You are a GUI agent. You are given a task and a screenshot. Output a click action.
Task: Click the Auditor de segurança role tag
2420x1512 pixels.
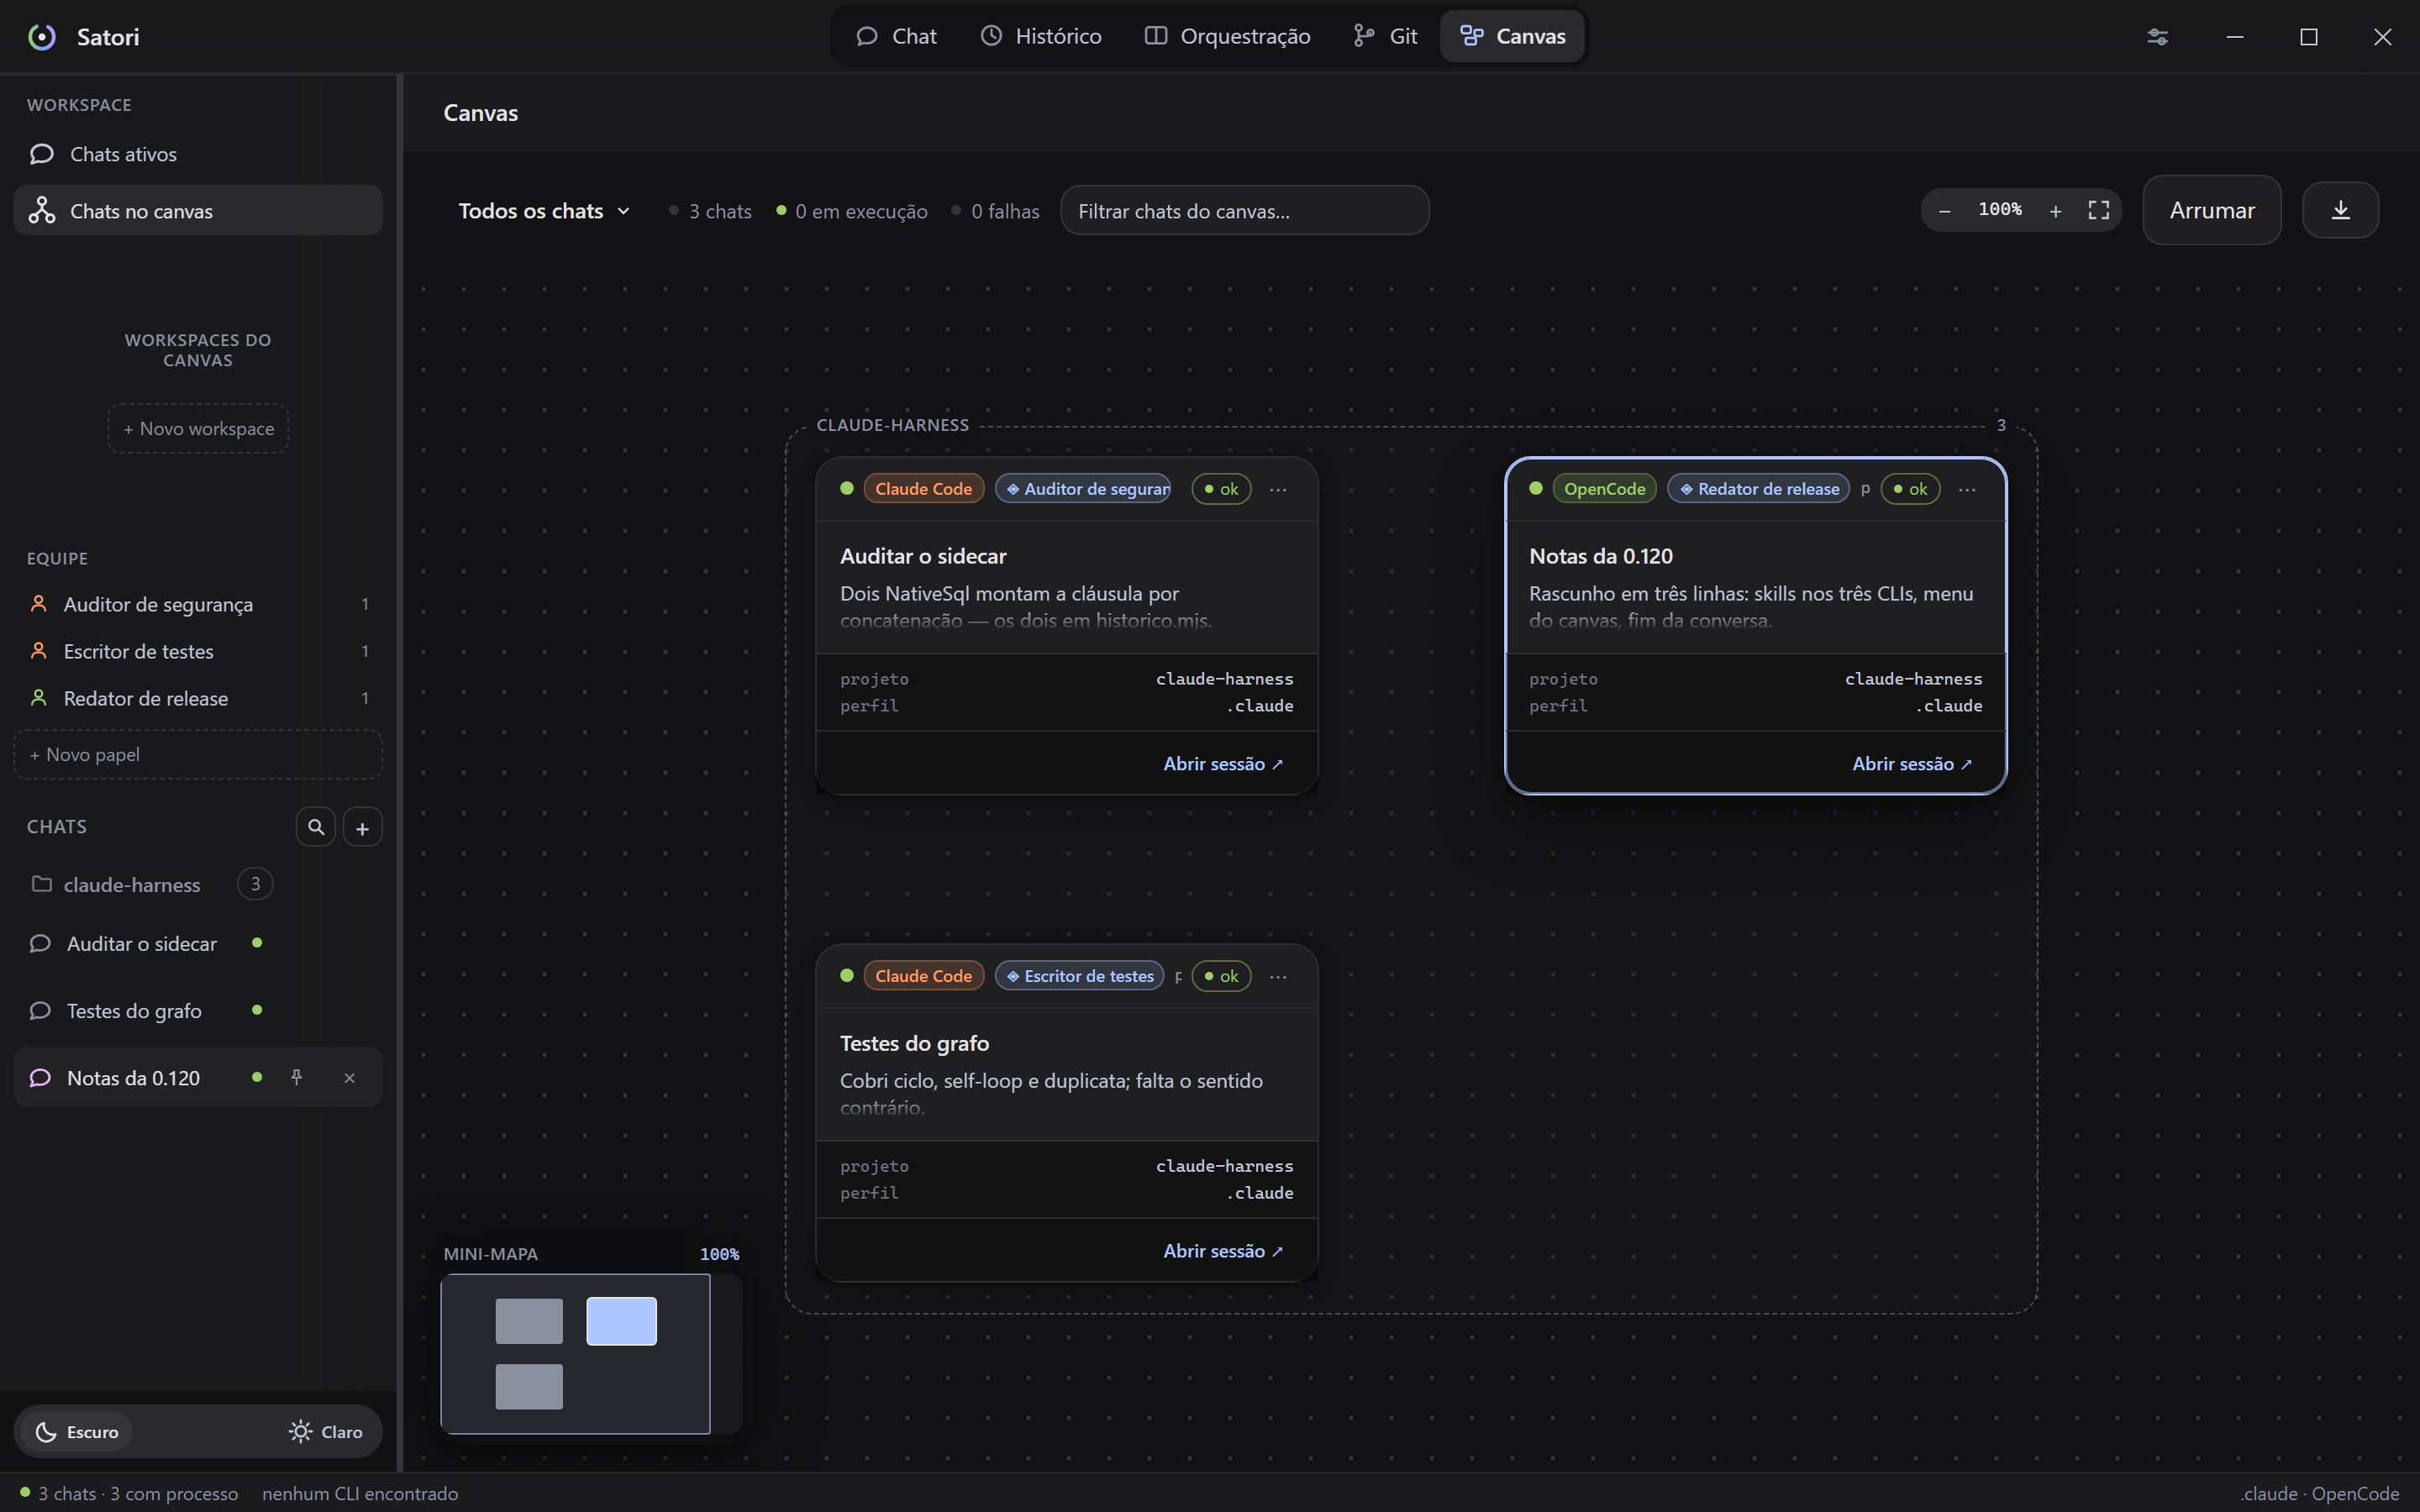[x=1083, y=488]
